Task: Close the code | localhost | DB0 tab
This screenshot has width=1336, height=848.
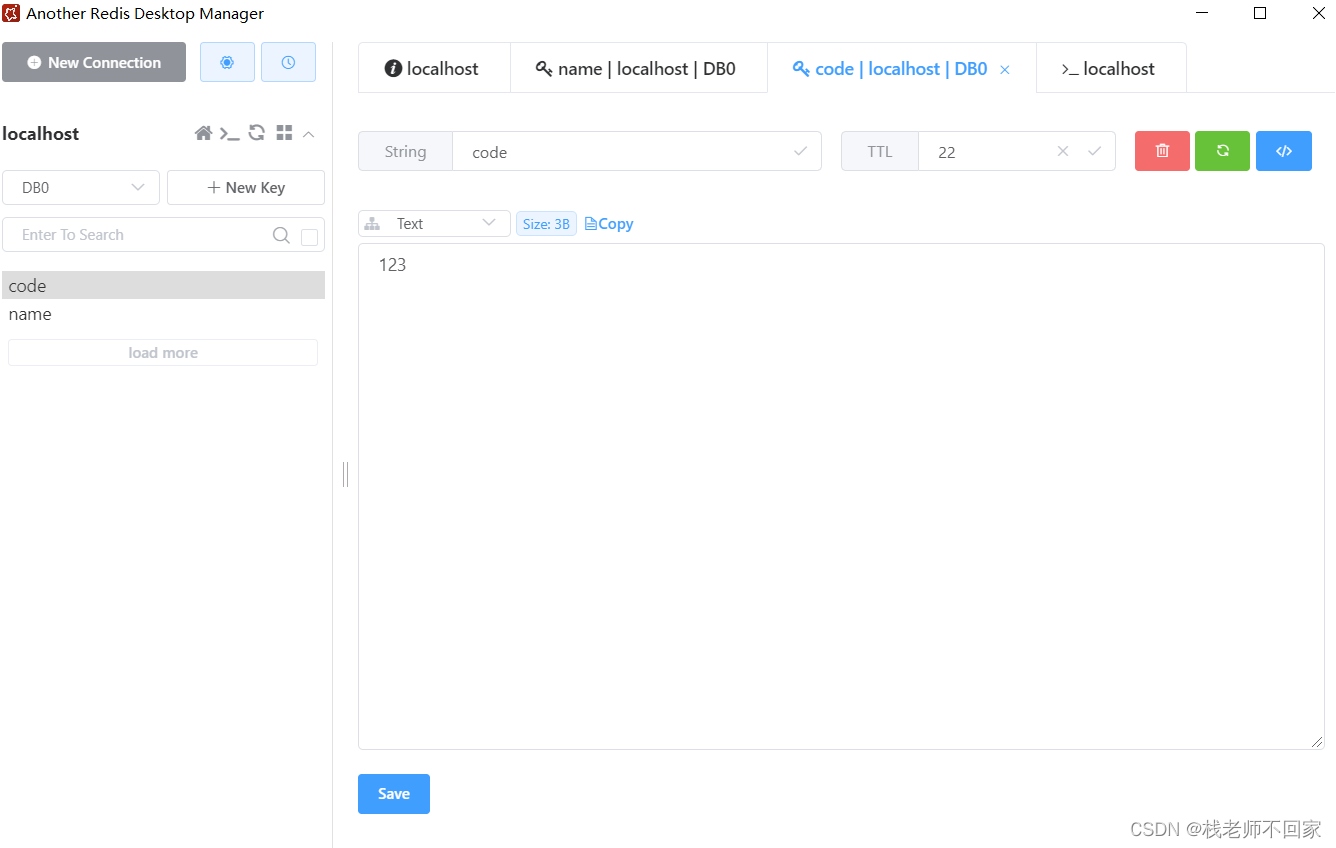Action: (1005, 70)
